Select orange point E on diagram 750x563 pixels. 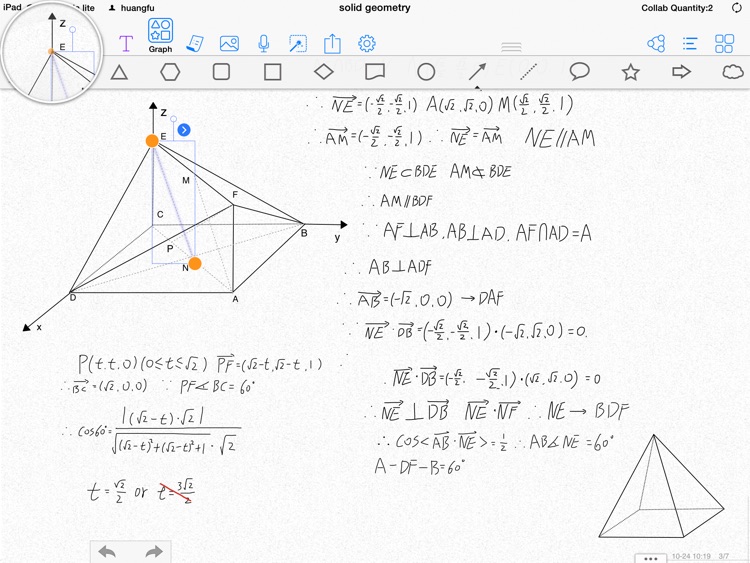click(152, 141)
